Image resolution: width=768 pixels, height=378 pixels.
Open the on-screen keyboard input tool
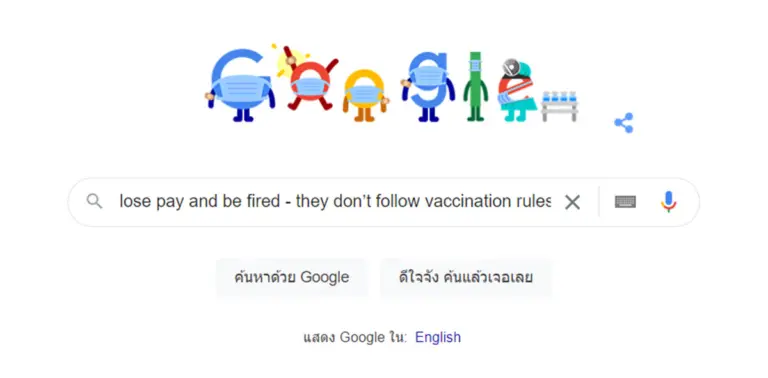point(625,202)
